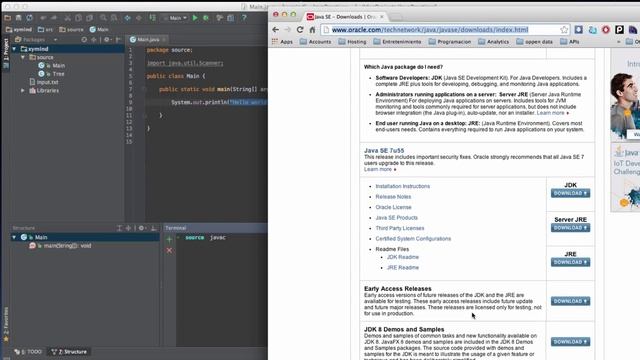Click the JRE Download button
This screenshot has width=640, height=360.
click(570, 262)
